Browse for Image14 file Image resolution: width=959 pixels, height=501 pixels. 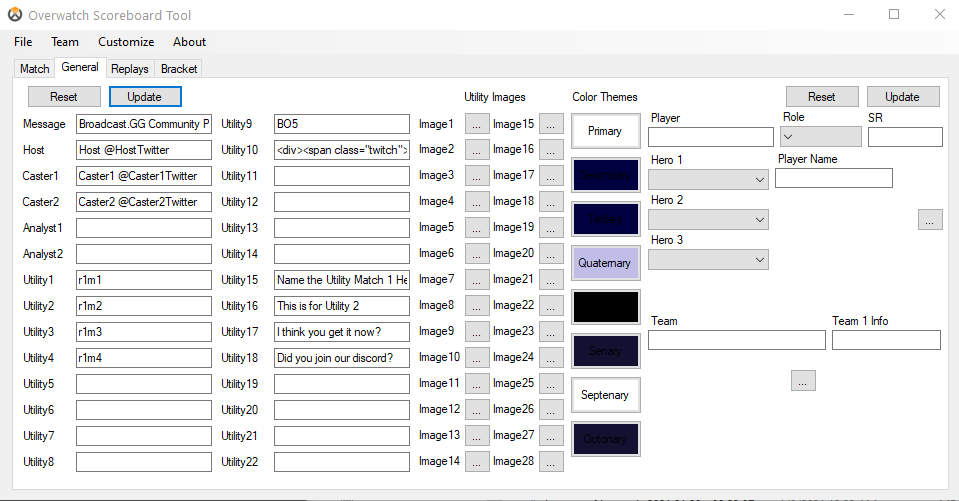point(477,461)
